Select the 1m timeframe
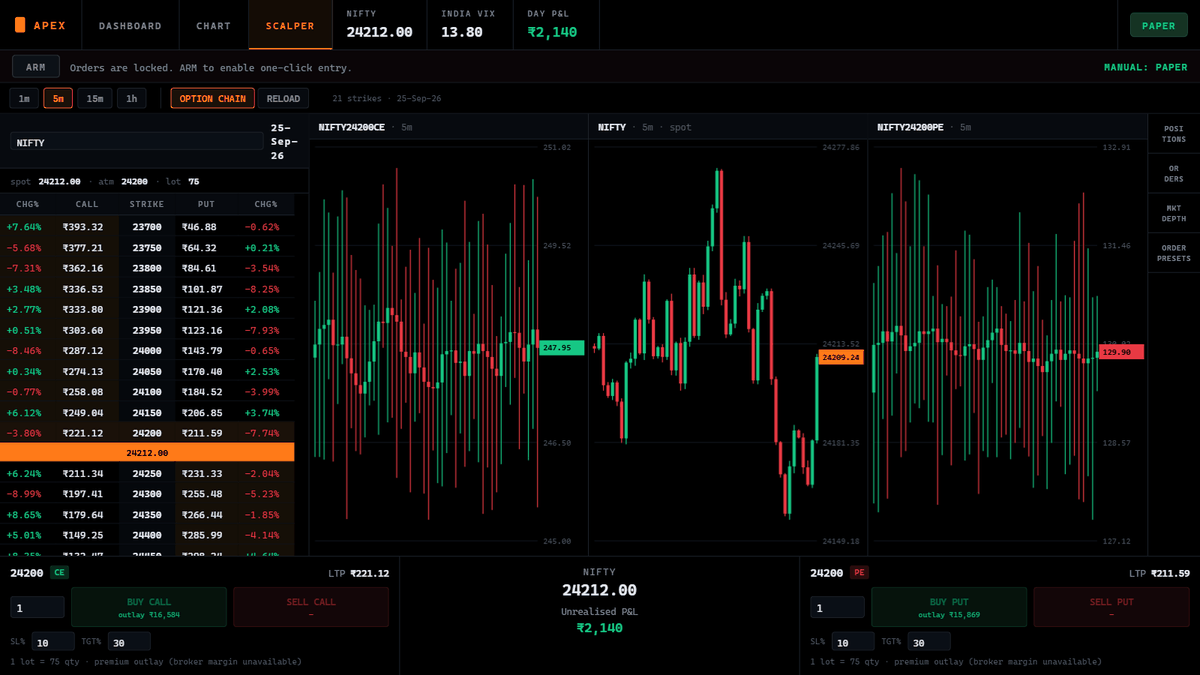This screenshot has width=1200, height=675. coord(24,98)
